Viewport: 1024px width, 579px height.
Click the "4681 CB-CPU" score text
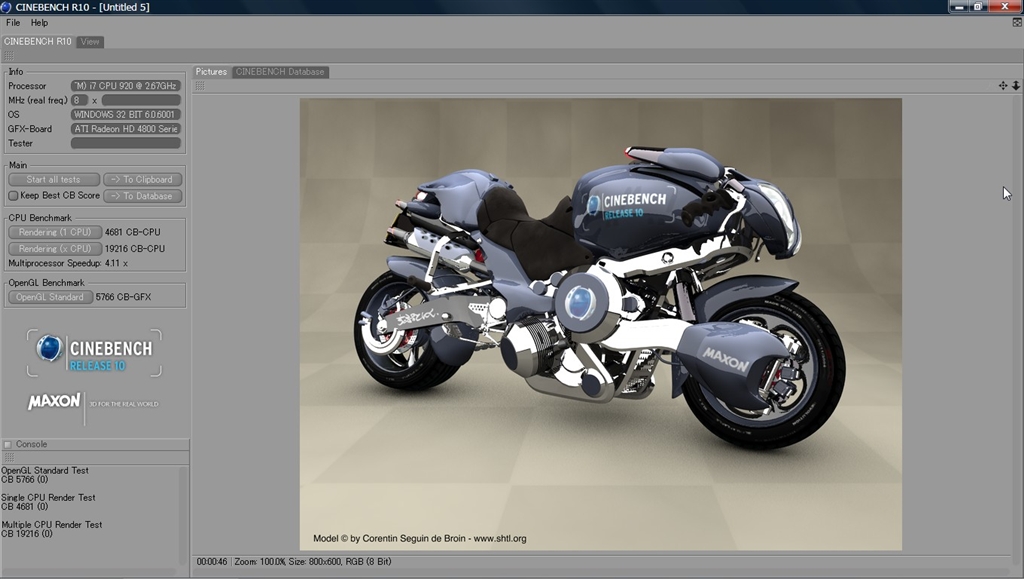click(133, 232)
